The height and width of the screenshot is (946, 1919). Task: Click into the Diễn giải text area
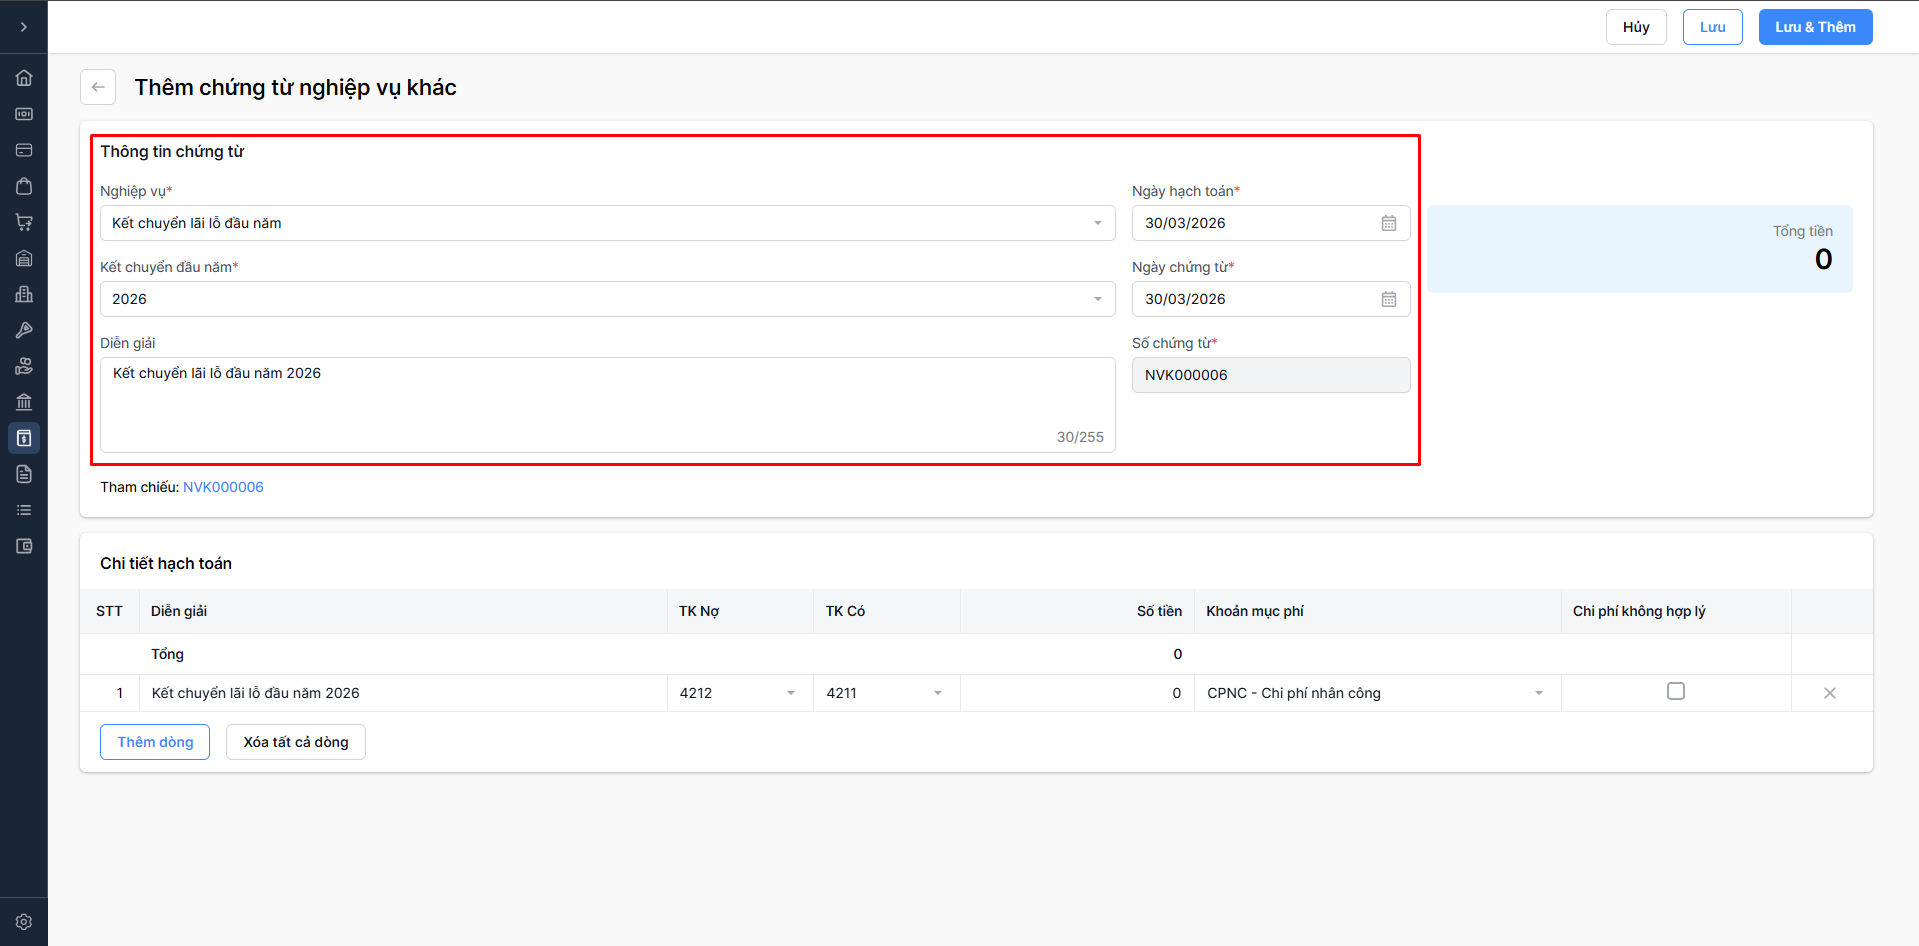tap(607, 404)
